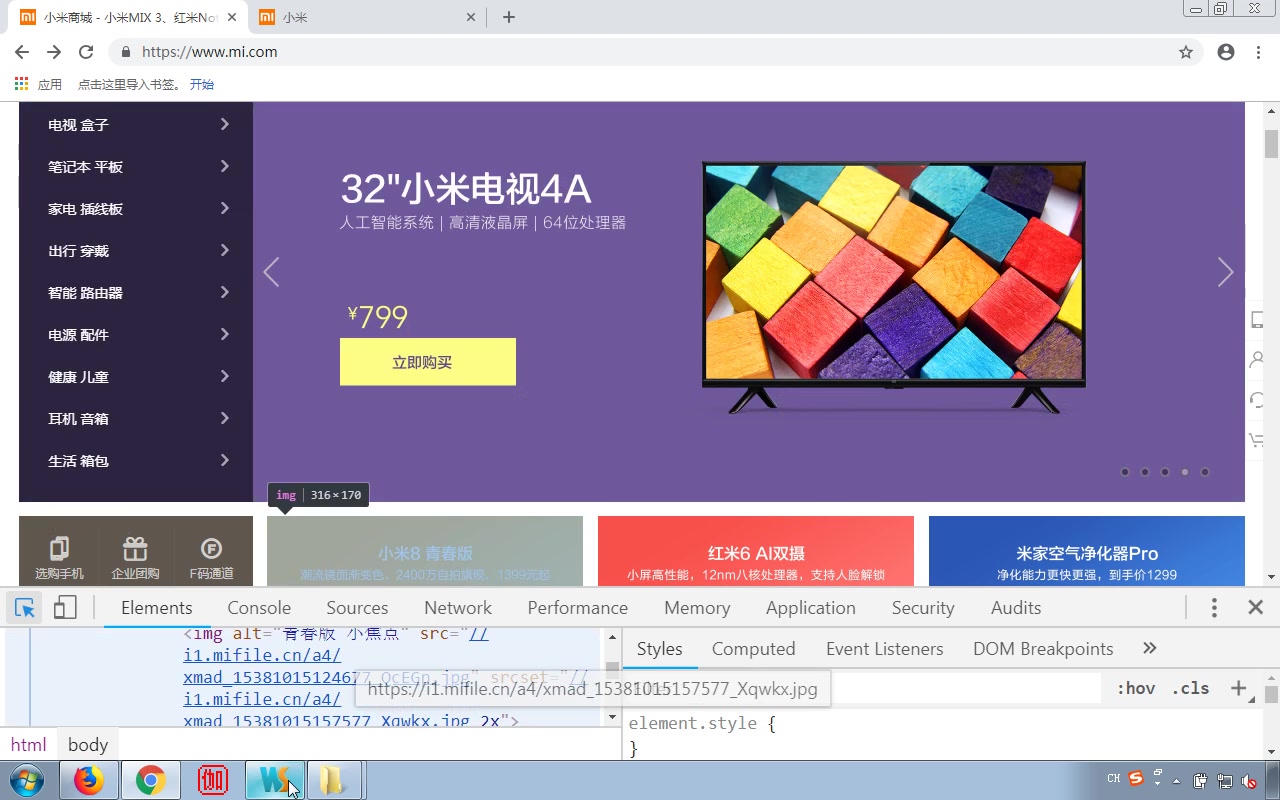Open the 选购手机 phone shortcut
This screenshot has width=1280, height=800.
59,558
